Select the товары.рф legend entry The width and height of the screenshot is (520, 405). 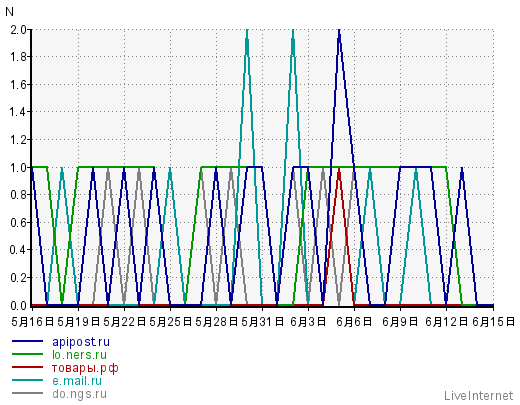click(85, 368)
